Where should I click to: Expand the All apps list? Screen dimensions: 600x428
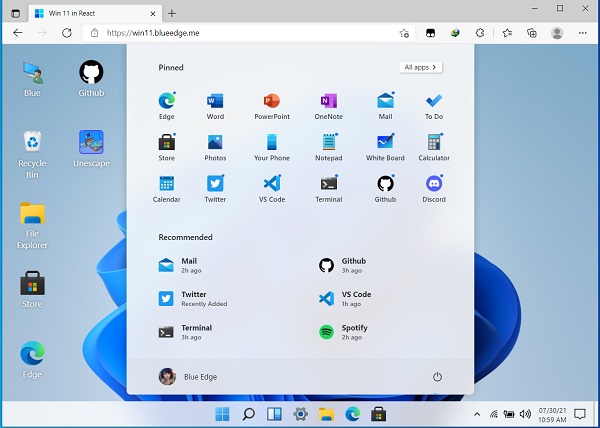420,67
